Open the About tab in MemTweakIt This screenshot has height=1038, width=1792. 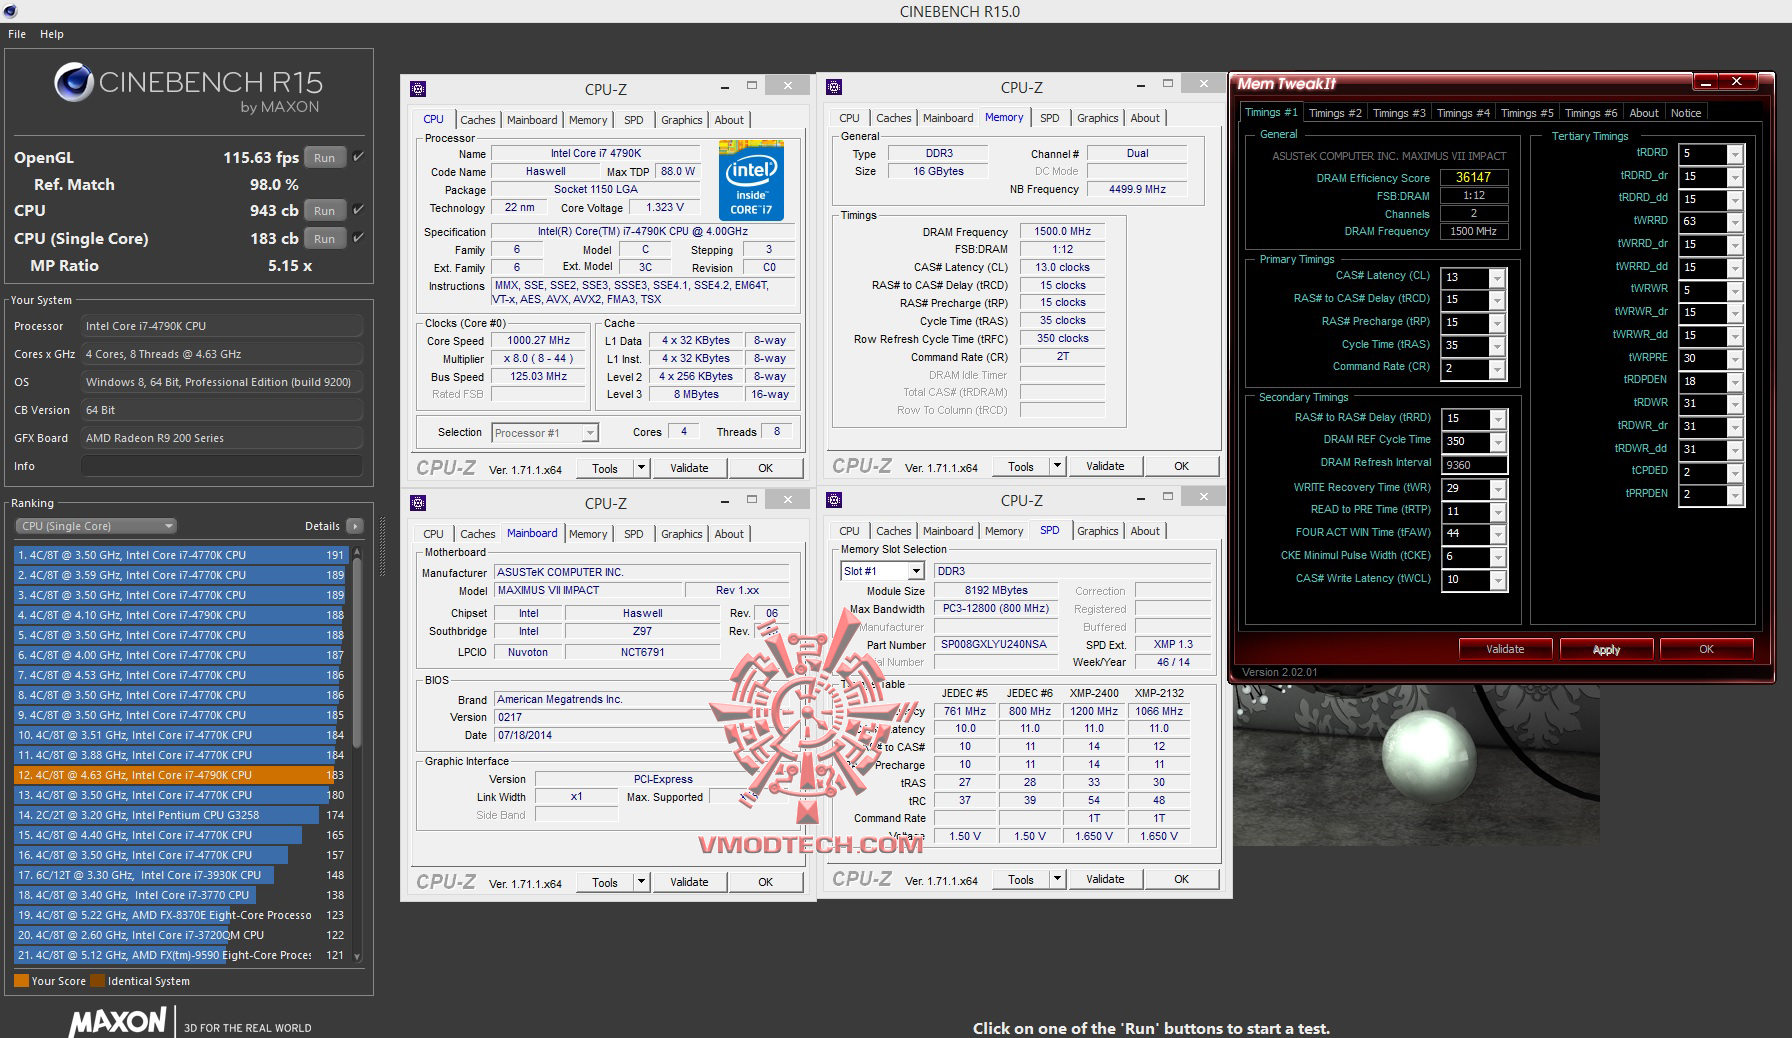coord(1644,113)
